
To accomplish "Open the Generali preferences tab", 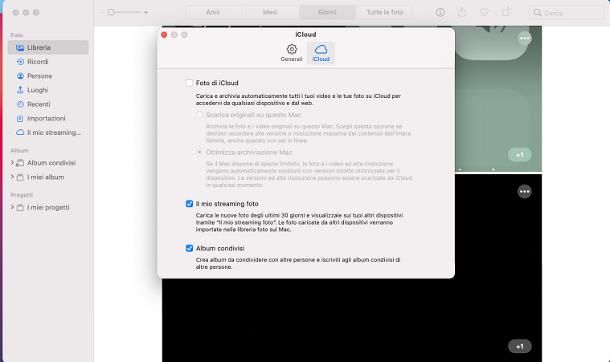I will click(x=291, y=53).
